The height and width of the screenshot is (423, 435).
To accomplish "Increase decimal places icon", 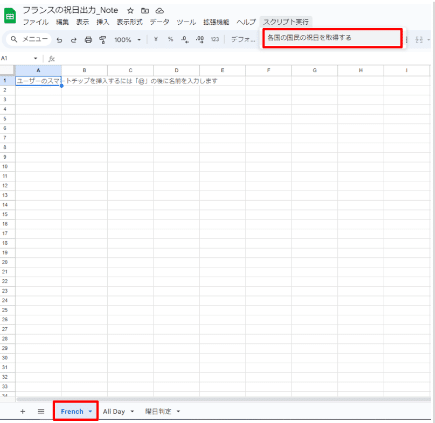I will pos(200,39).
